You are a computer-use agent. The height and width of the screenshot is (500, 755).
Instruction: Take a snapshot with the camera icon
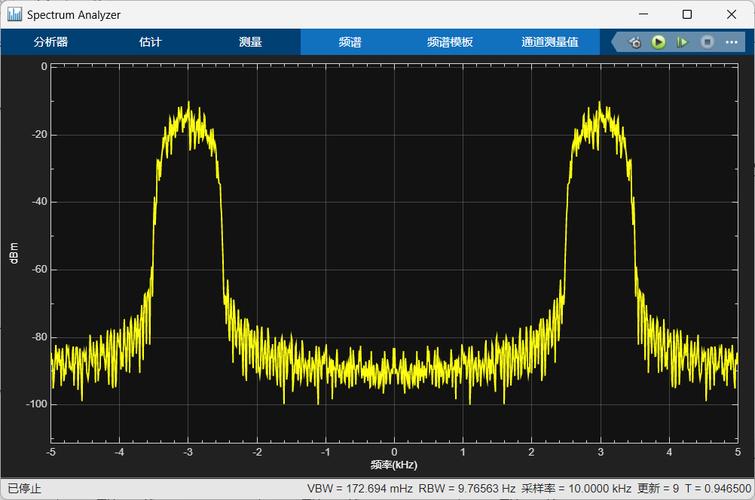point(635,42)
